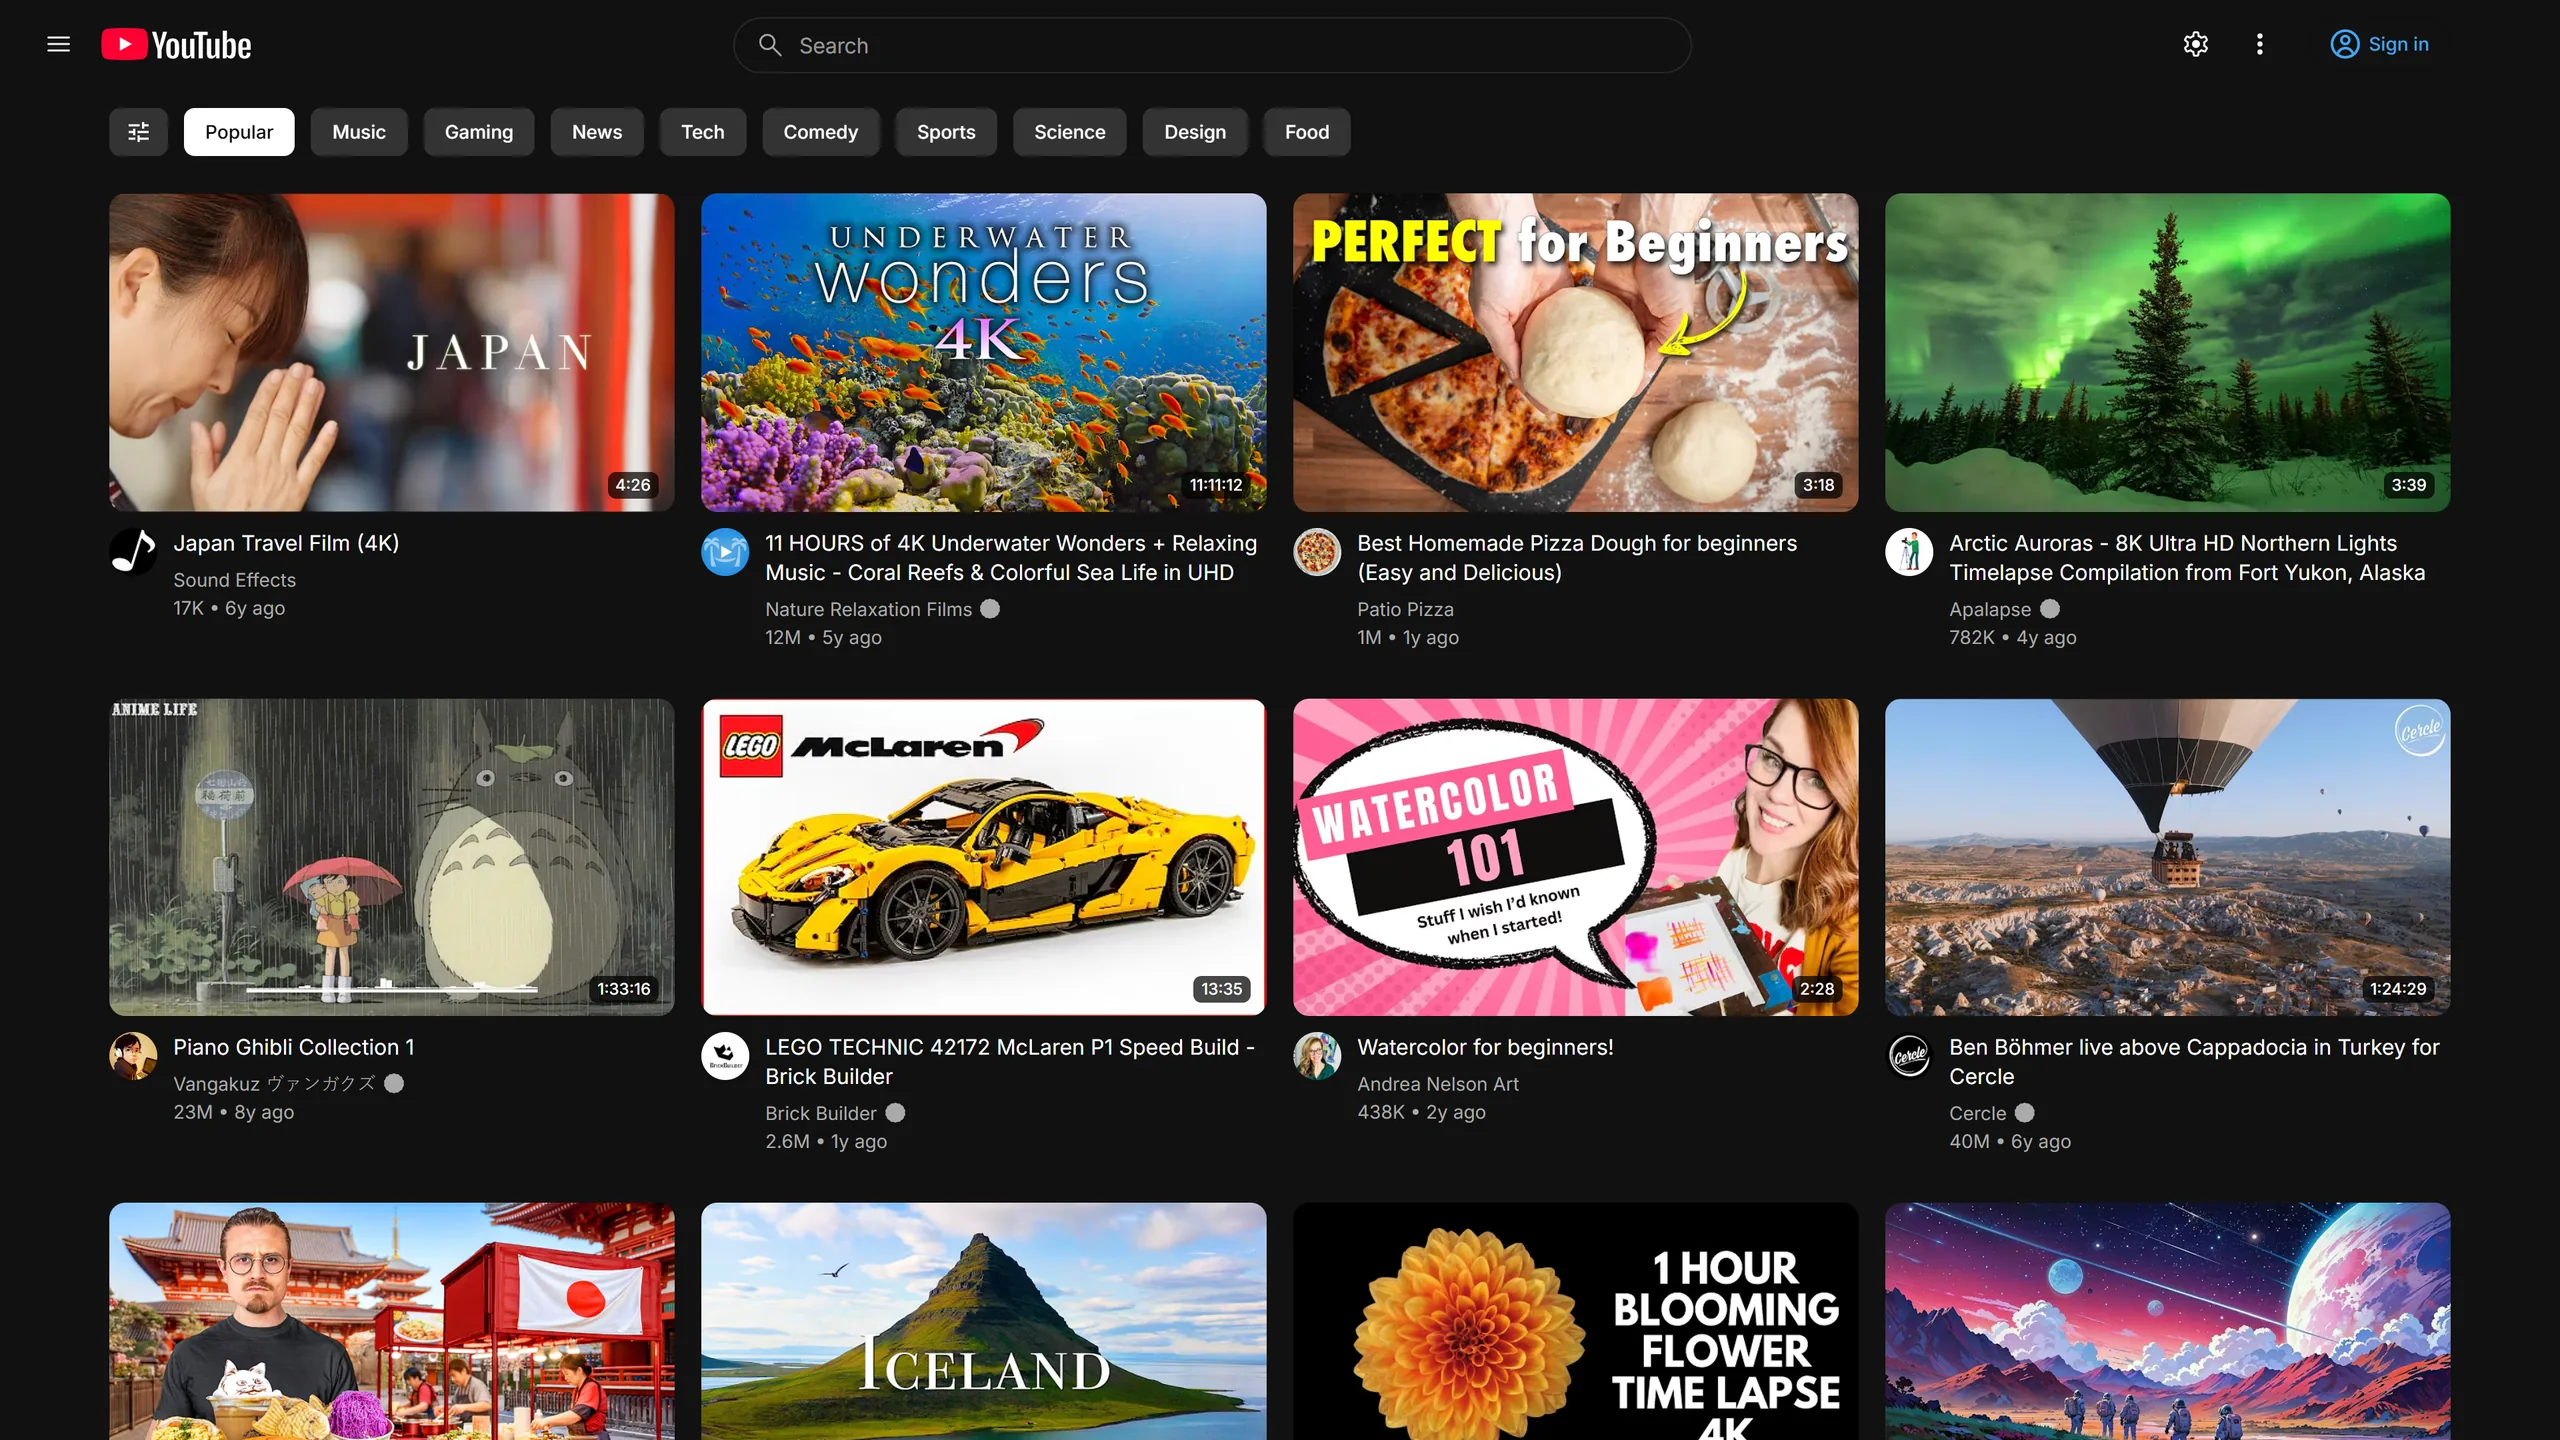Open Sound Effects channel avatar
This screenshot has height=1440, width=2560.
click(133, 552)
